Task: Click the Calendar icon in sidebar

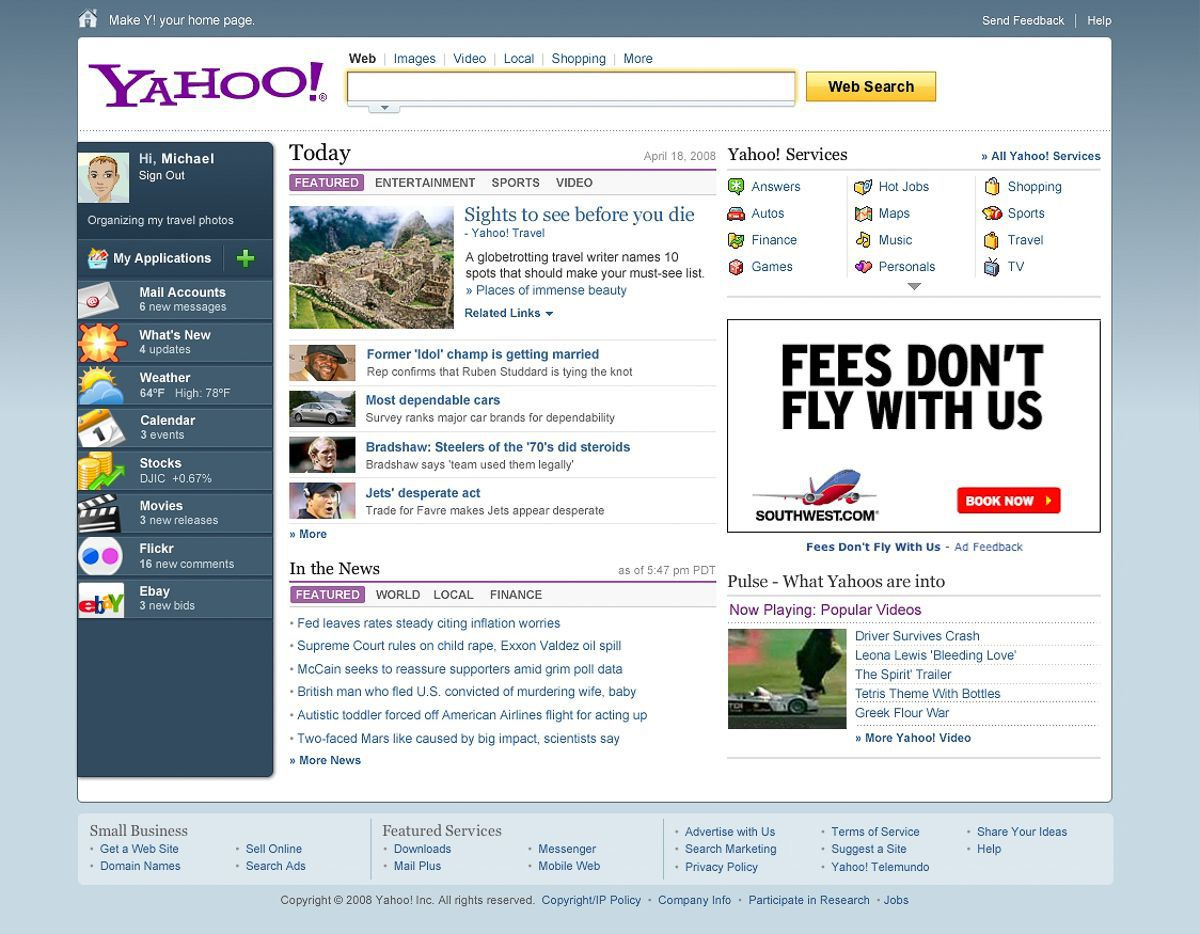Action: 102,428
